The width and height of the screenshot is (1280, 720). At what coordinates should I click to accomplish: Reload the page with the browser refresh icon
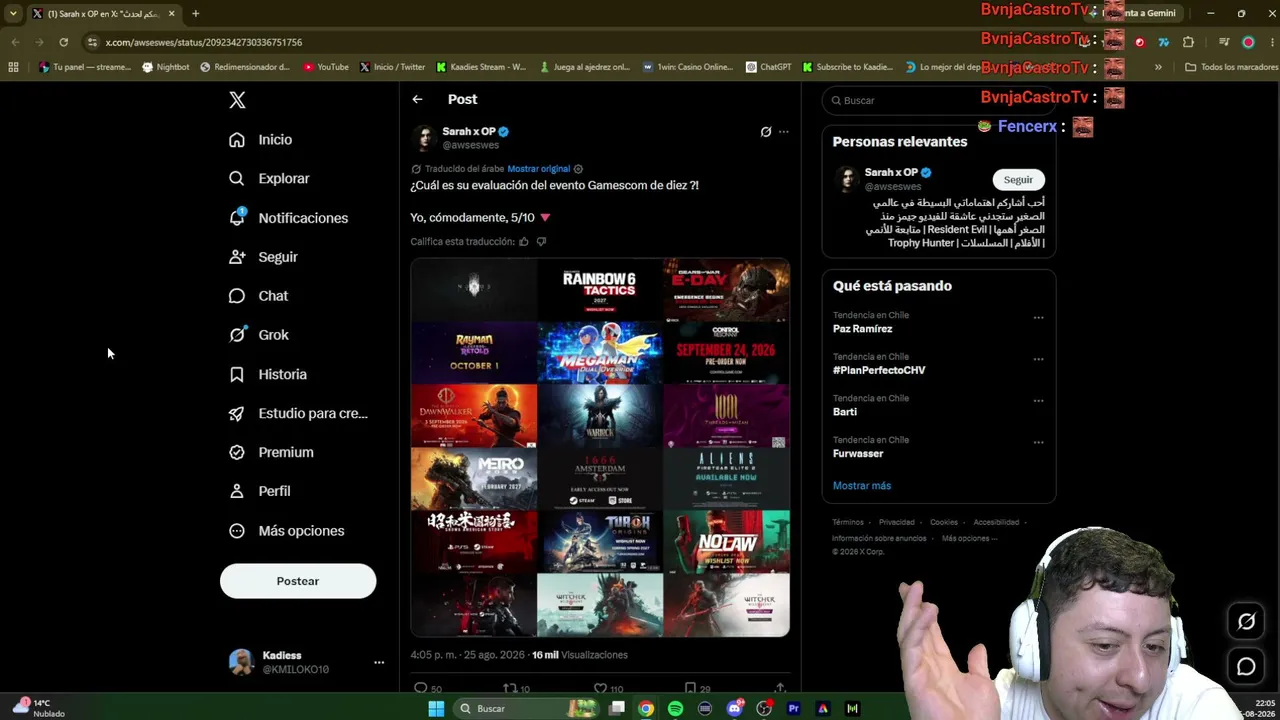(63, 42)
